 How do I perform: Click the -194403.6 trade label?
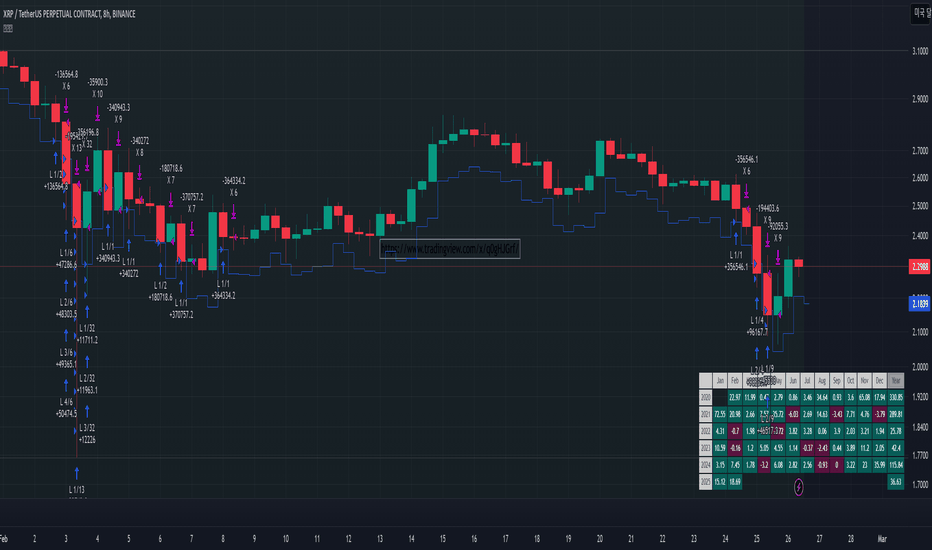(767, 209)
